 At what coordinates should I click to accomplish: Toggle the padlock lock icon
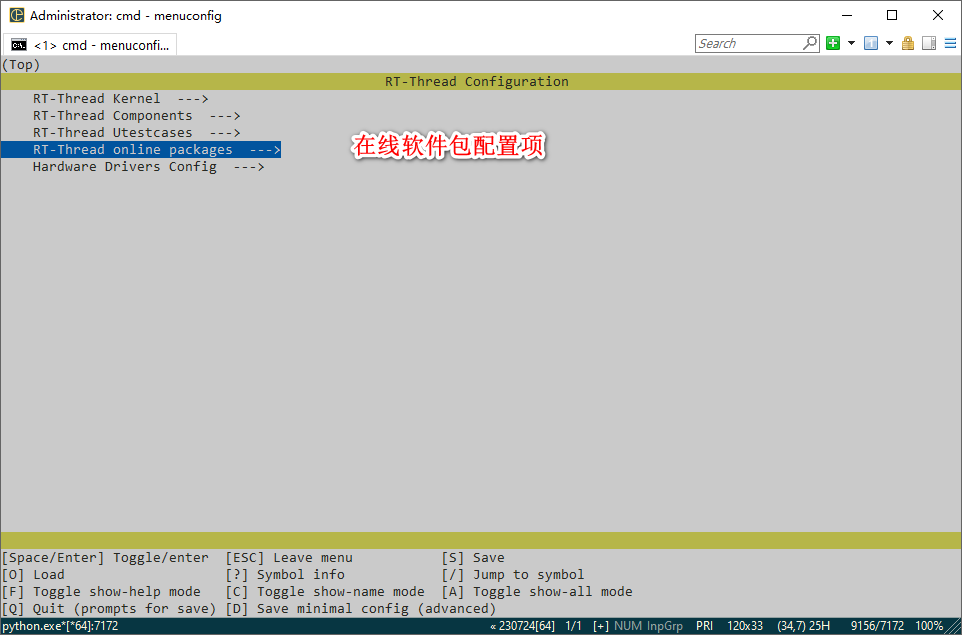(908, 43)
